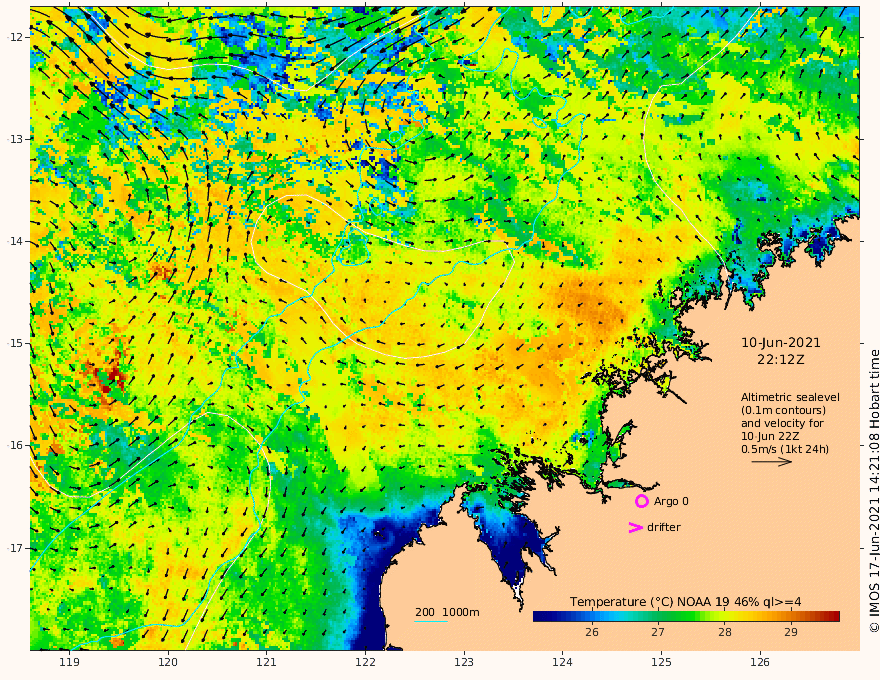880x680 pixels.
Task: Click the '22:12Z' time text
Action: pyautogui.click(x=781, y=360)
